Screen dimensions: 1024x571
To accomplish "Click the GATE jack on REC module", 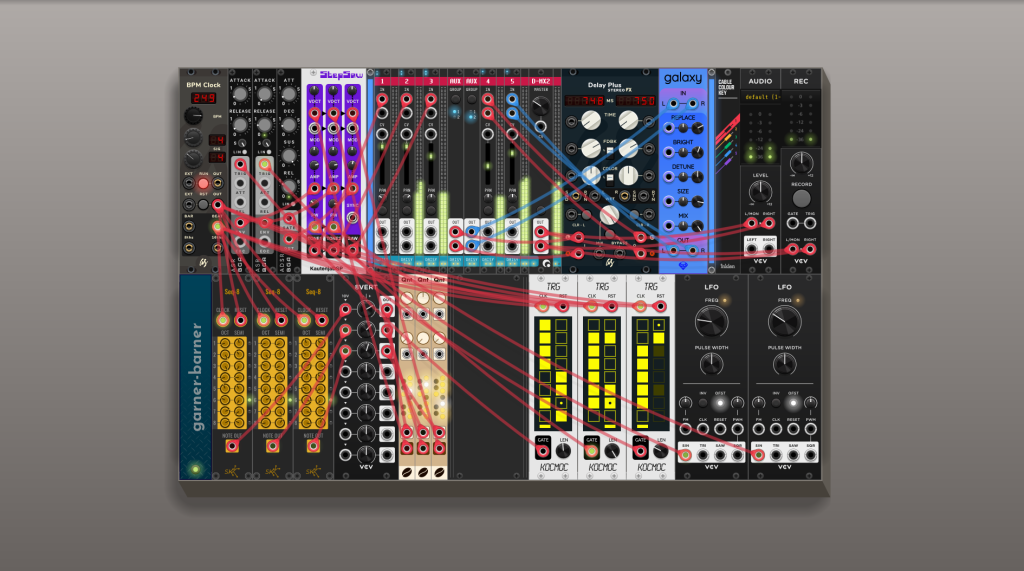I will 793,223.
